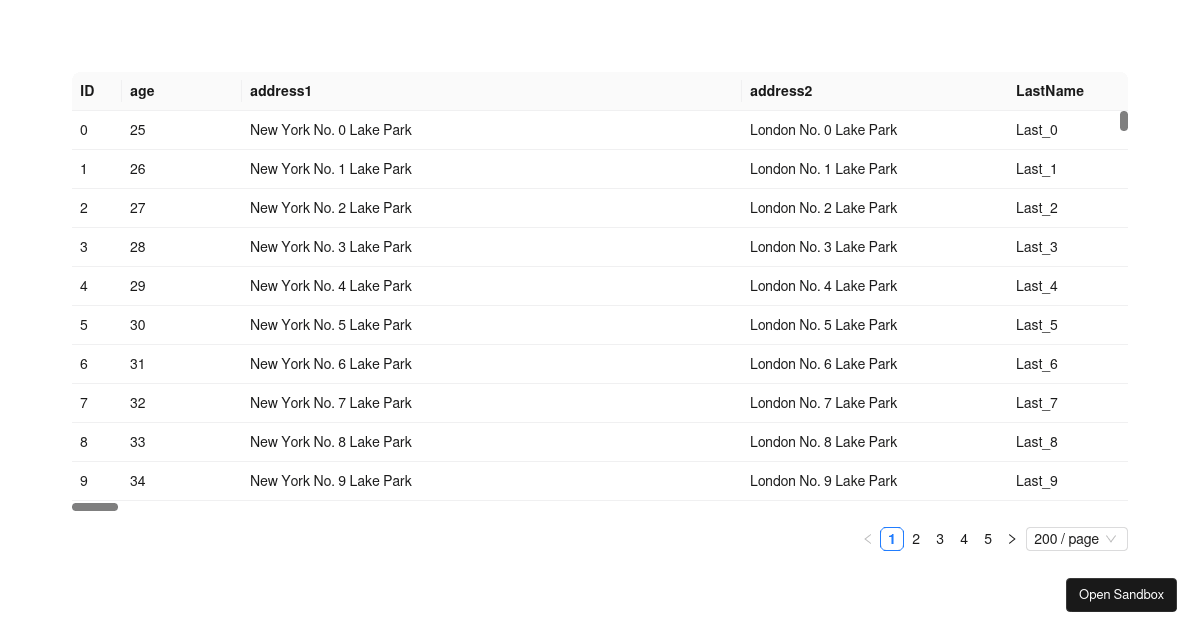Click the age column header
The image size is (1200, 630).
point(142,91)
